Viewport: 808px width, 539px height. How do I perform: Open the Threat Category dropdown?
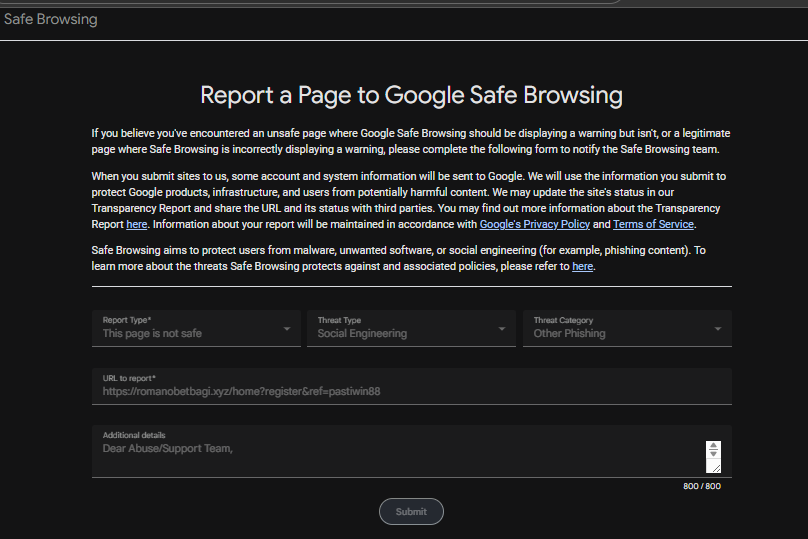[x=627, y=328]
